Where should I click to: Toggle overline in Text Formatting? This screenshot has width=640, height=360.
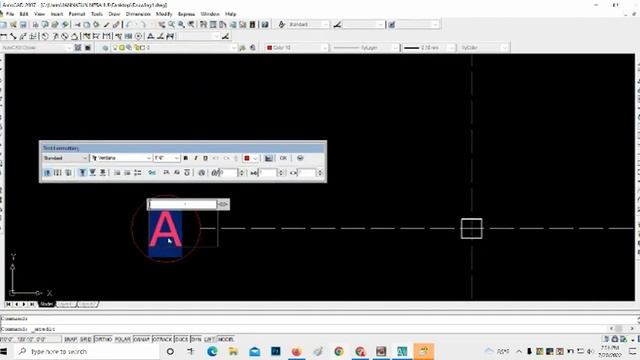(x=187, y=173)
